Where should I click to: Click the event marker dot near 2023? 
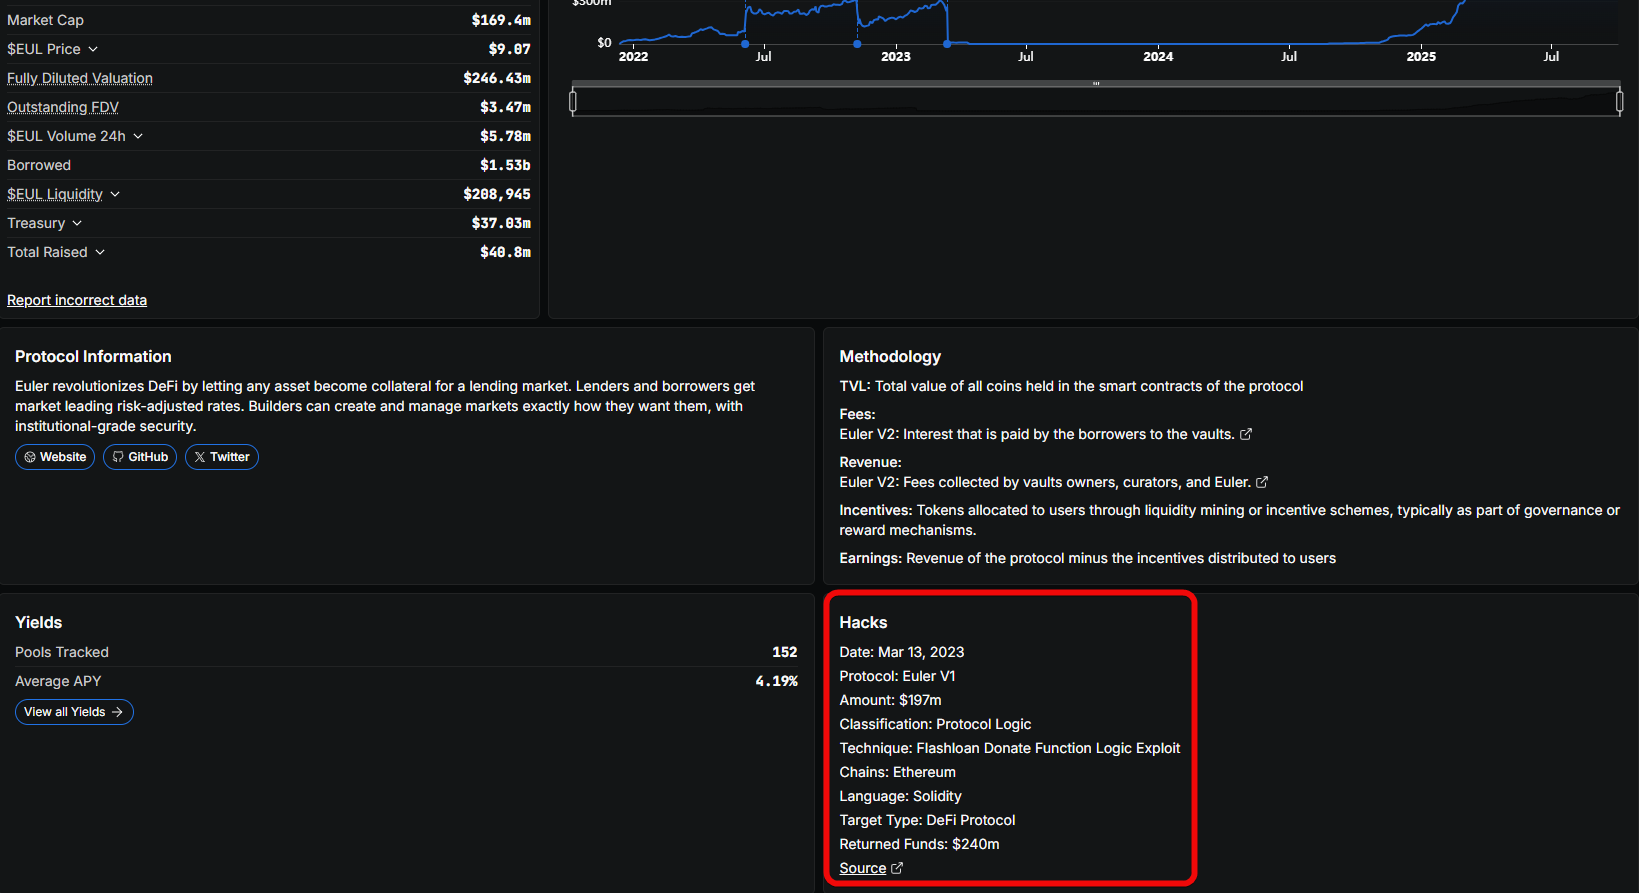click(x=857, y=44)
